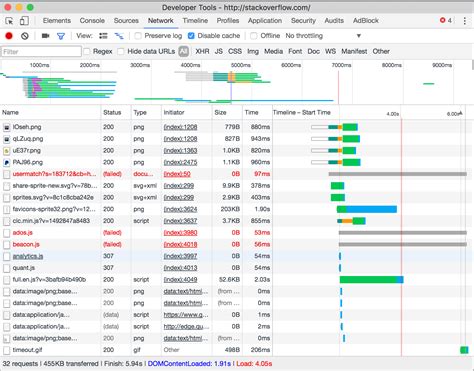Click the file icon of ados.js row
The height and width of the screenshot is (371, 474).
click(7, 233)
